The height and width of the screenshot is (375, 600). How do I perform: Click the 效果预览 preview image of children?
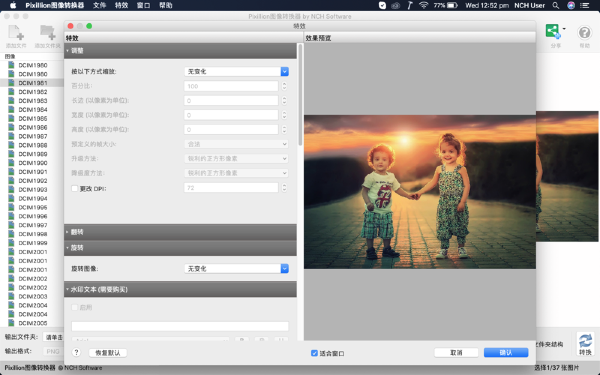pos(420,192)
